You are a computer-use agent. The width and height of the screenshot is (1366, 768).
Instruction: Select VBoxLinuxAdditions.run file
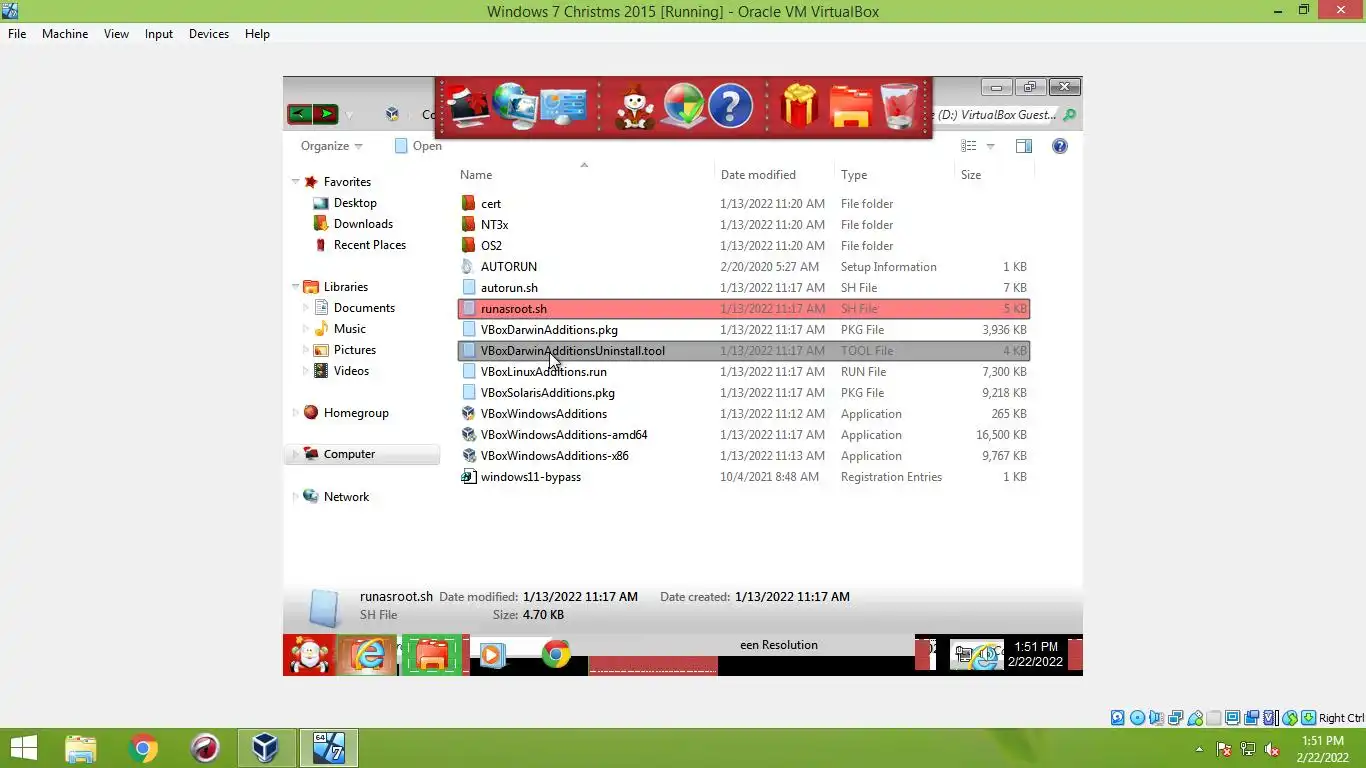click(x=744, y=372)
